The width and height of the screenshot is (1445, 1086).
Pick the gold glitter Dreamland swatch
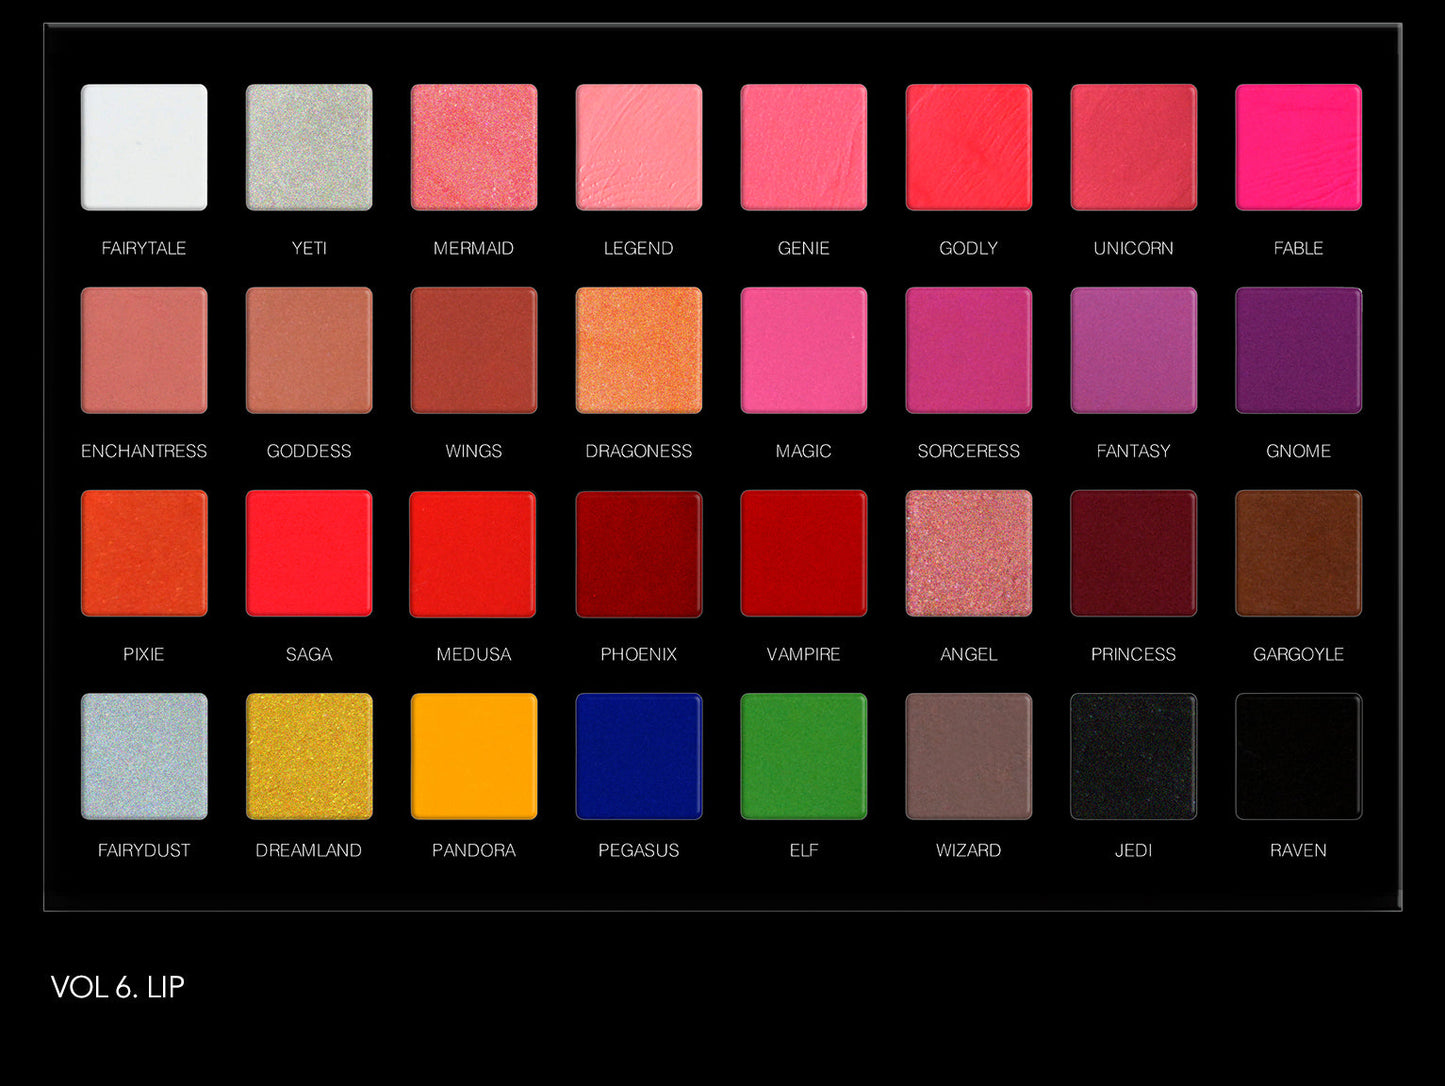[309, 756]
